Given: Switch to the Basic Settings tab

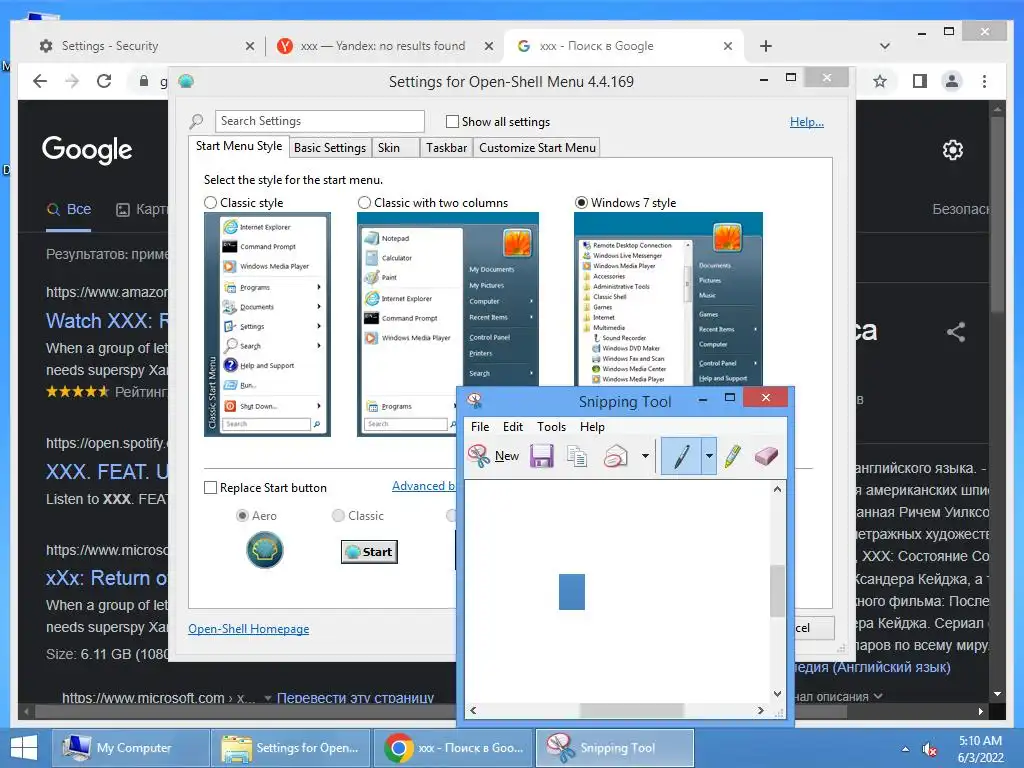Looking at the screenshot, I should 330,148.
